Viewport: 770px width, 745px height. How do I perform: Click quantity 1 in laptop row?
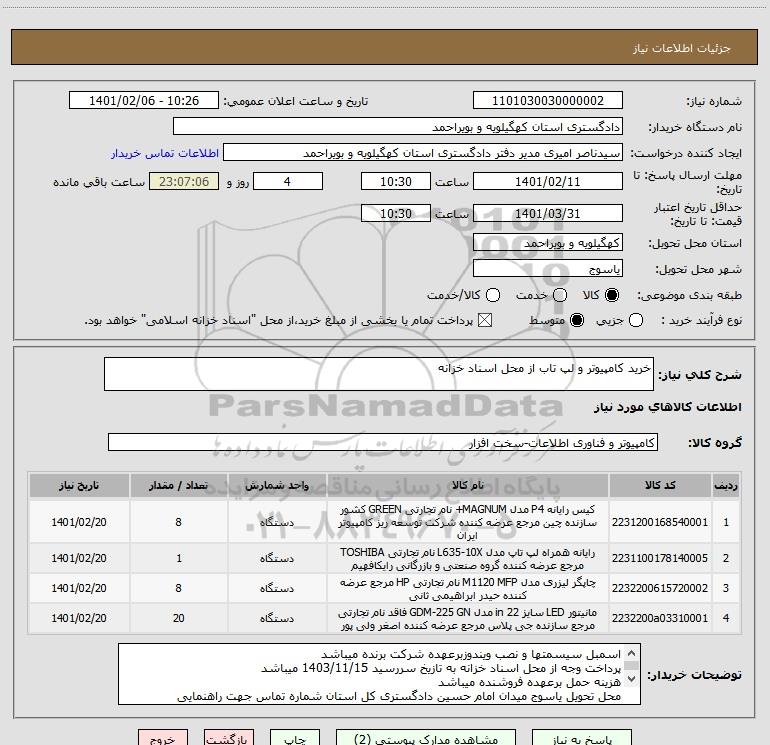[179, 558]
